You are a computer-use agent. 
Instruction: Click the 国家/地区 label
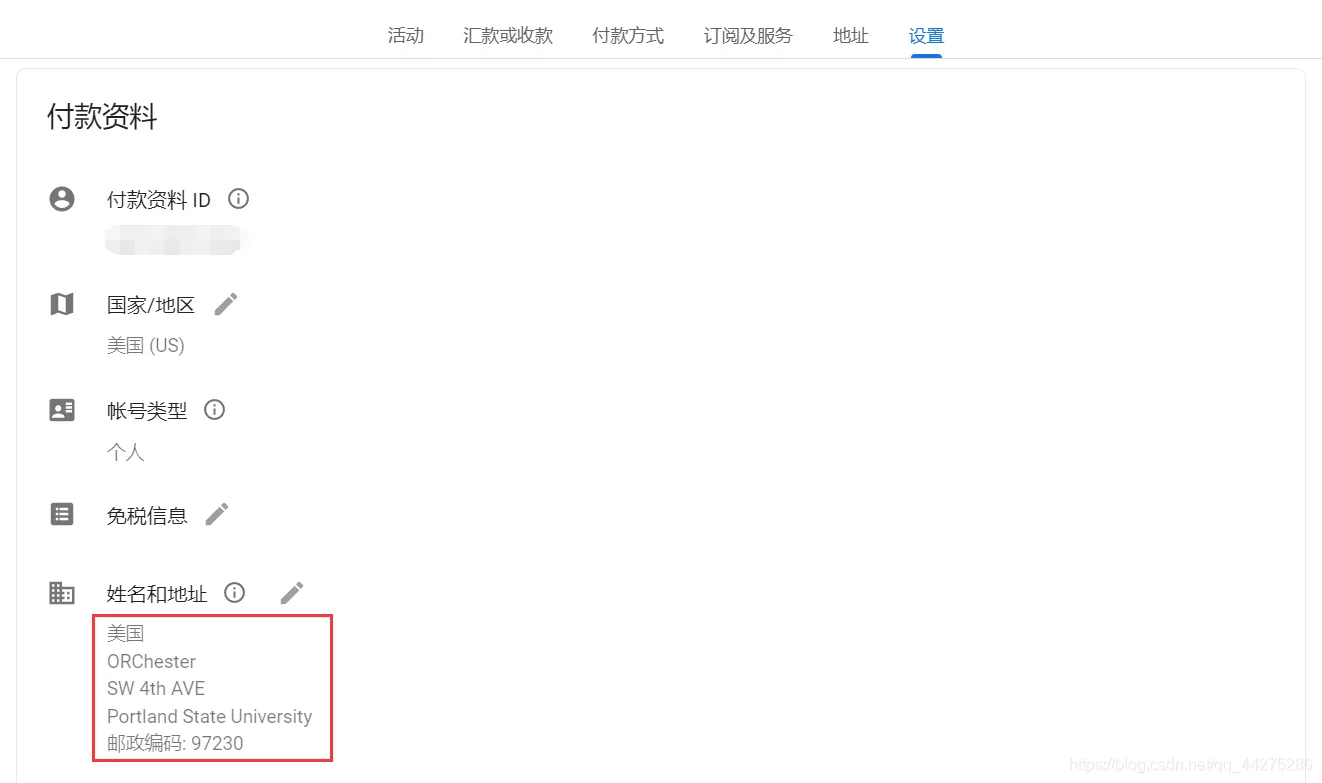click(151, 305)
